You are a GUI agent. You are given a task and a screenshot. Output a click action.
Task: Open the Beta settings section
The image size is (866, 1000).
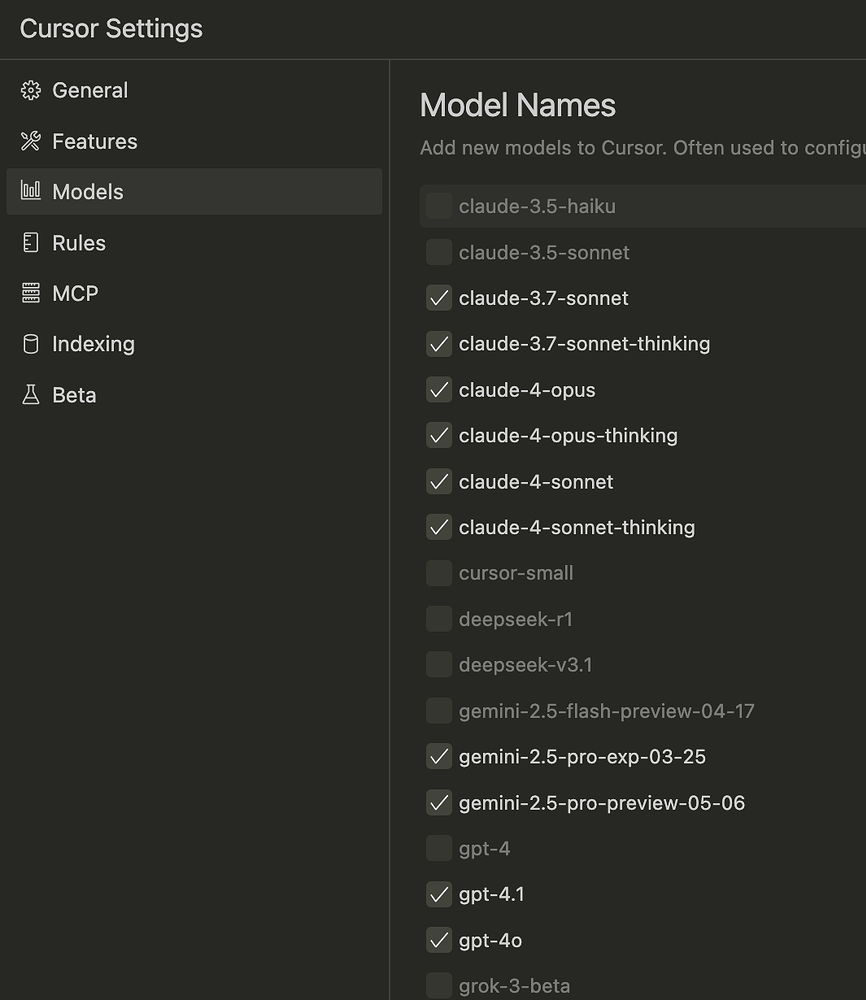point(194,395)
